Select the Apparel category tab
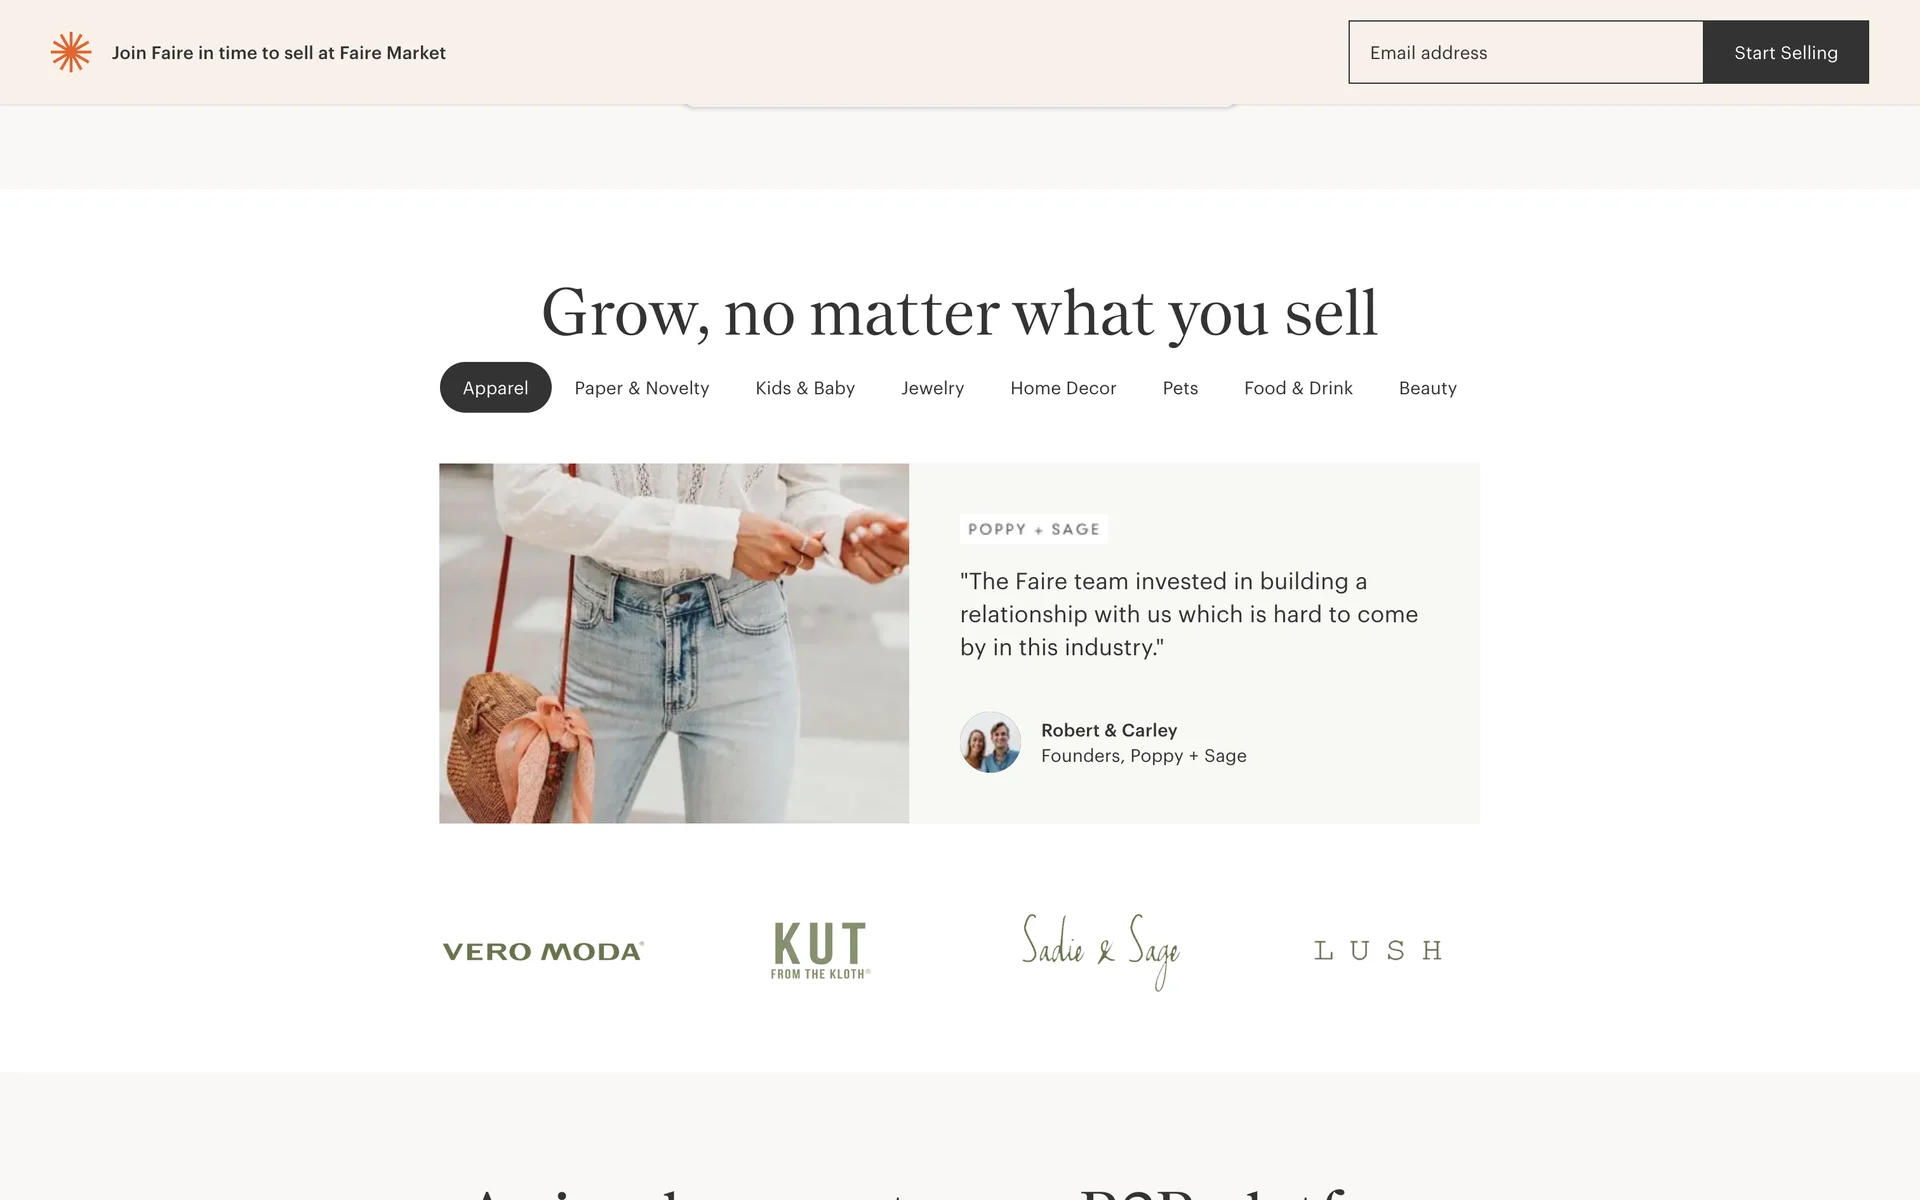Screen dimensions: 1920x1200 (495, 387)
